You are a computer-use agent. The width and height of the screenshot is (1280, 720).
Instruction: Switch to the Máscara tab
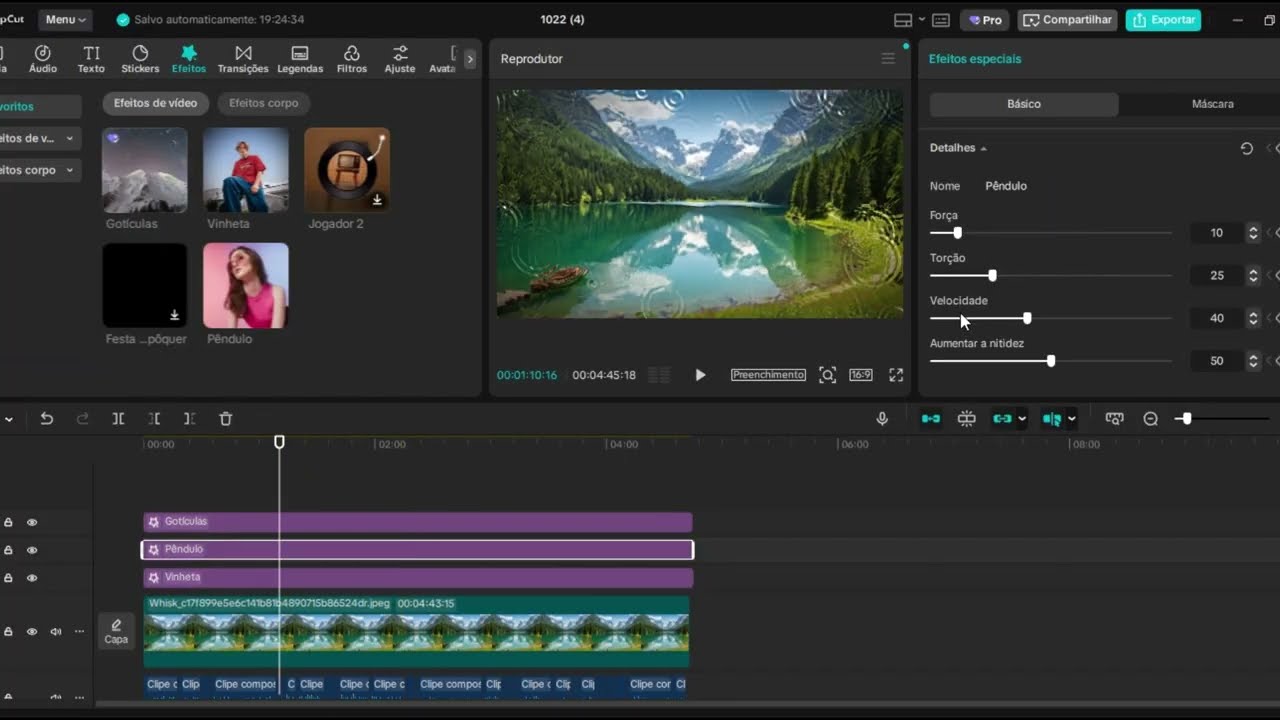coord(1212,104)
